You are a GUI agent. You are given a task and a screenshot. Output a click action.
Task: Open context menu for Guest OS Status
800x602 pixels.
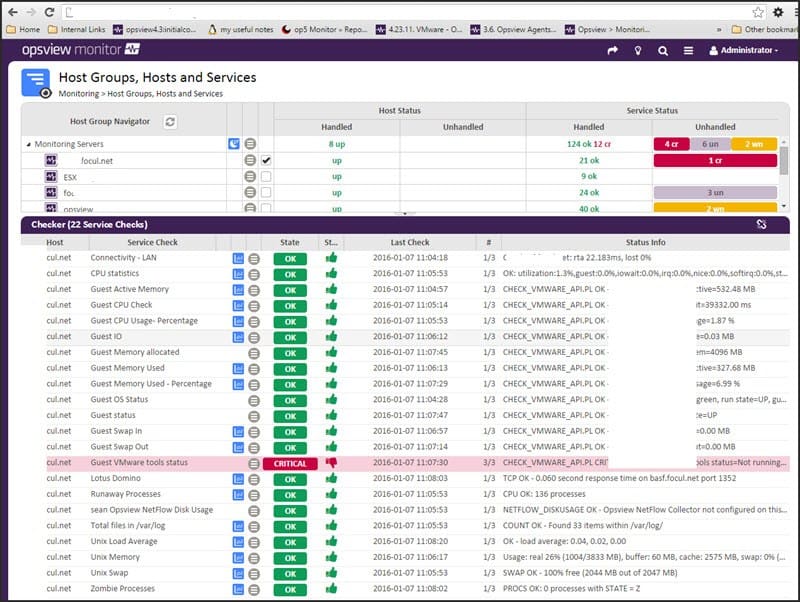[x=254, y=400]
